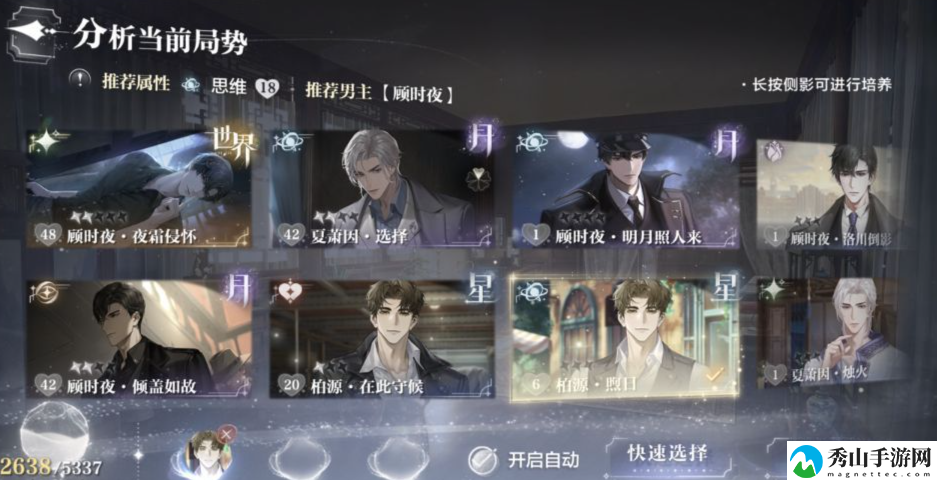Select the 顾时夜·夜霜侵怀 world card
Image resolution: width=937 pixels, height=480 pixels.
click(139, 189)
